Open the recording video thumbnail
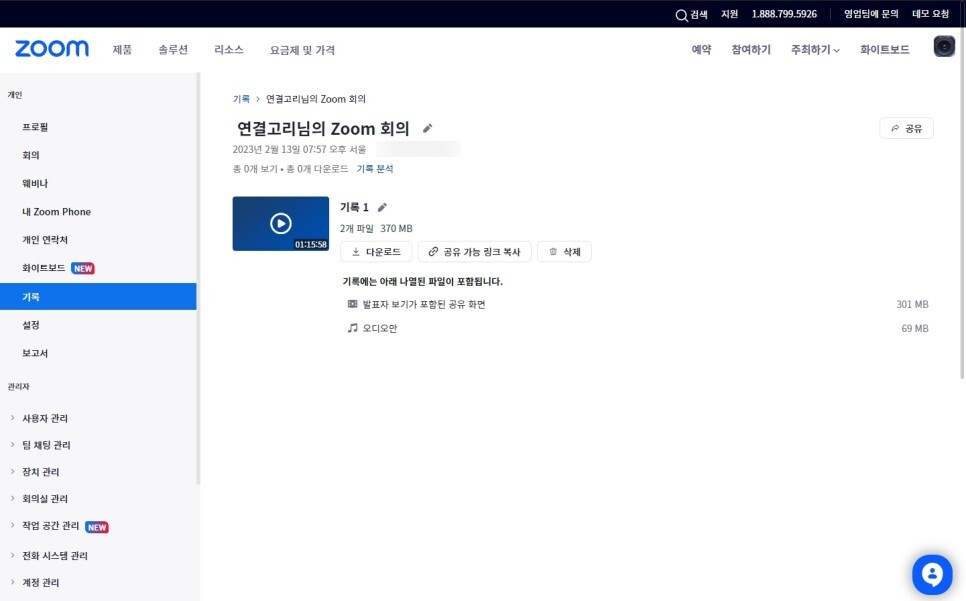 coord(280,224)
